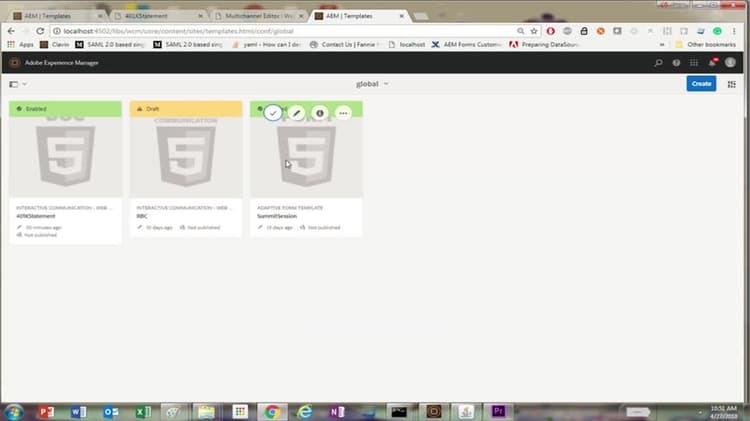Open the AEM solutions grid icon
The width and height of the screenshot is (750, 421).
point(694,63)
